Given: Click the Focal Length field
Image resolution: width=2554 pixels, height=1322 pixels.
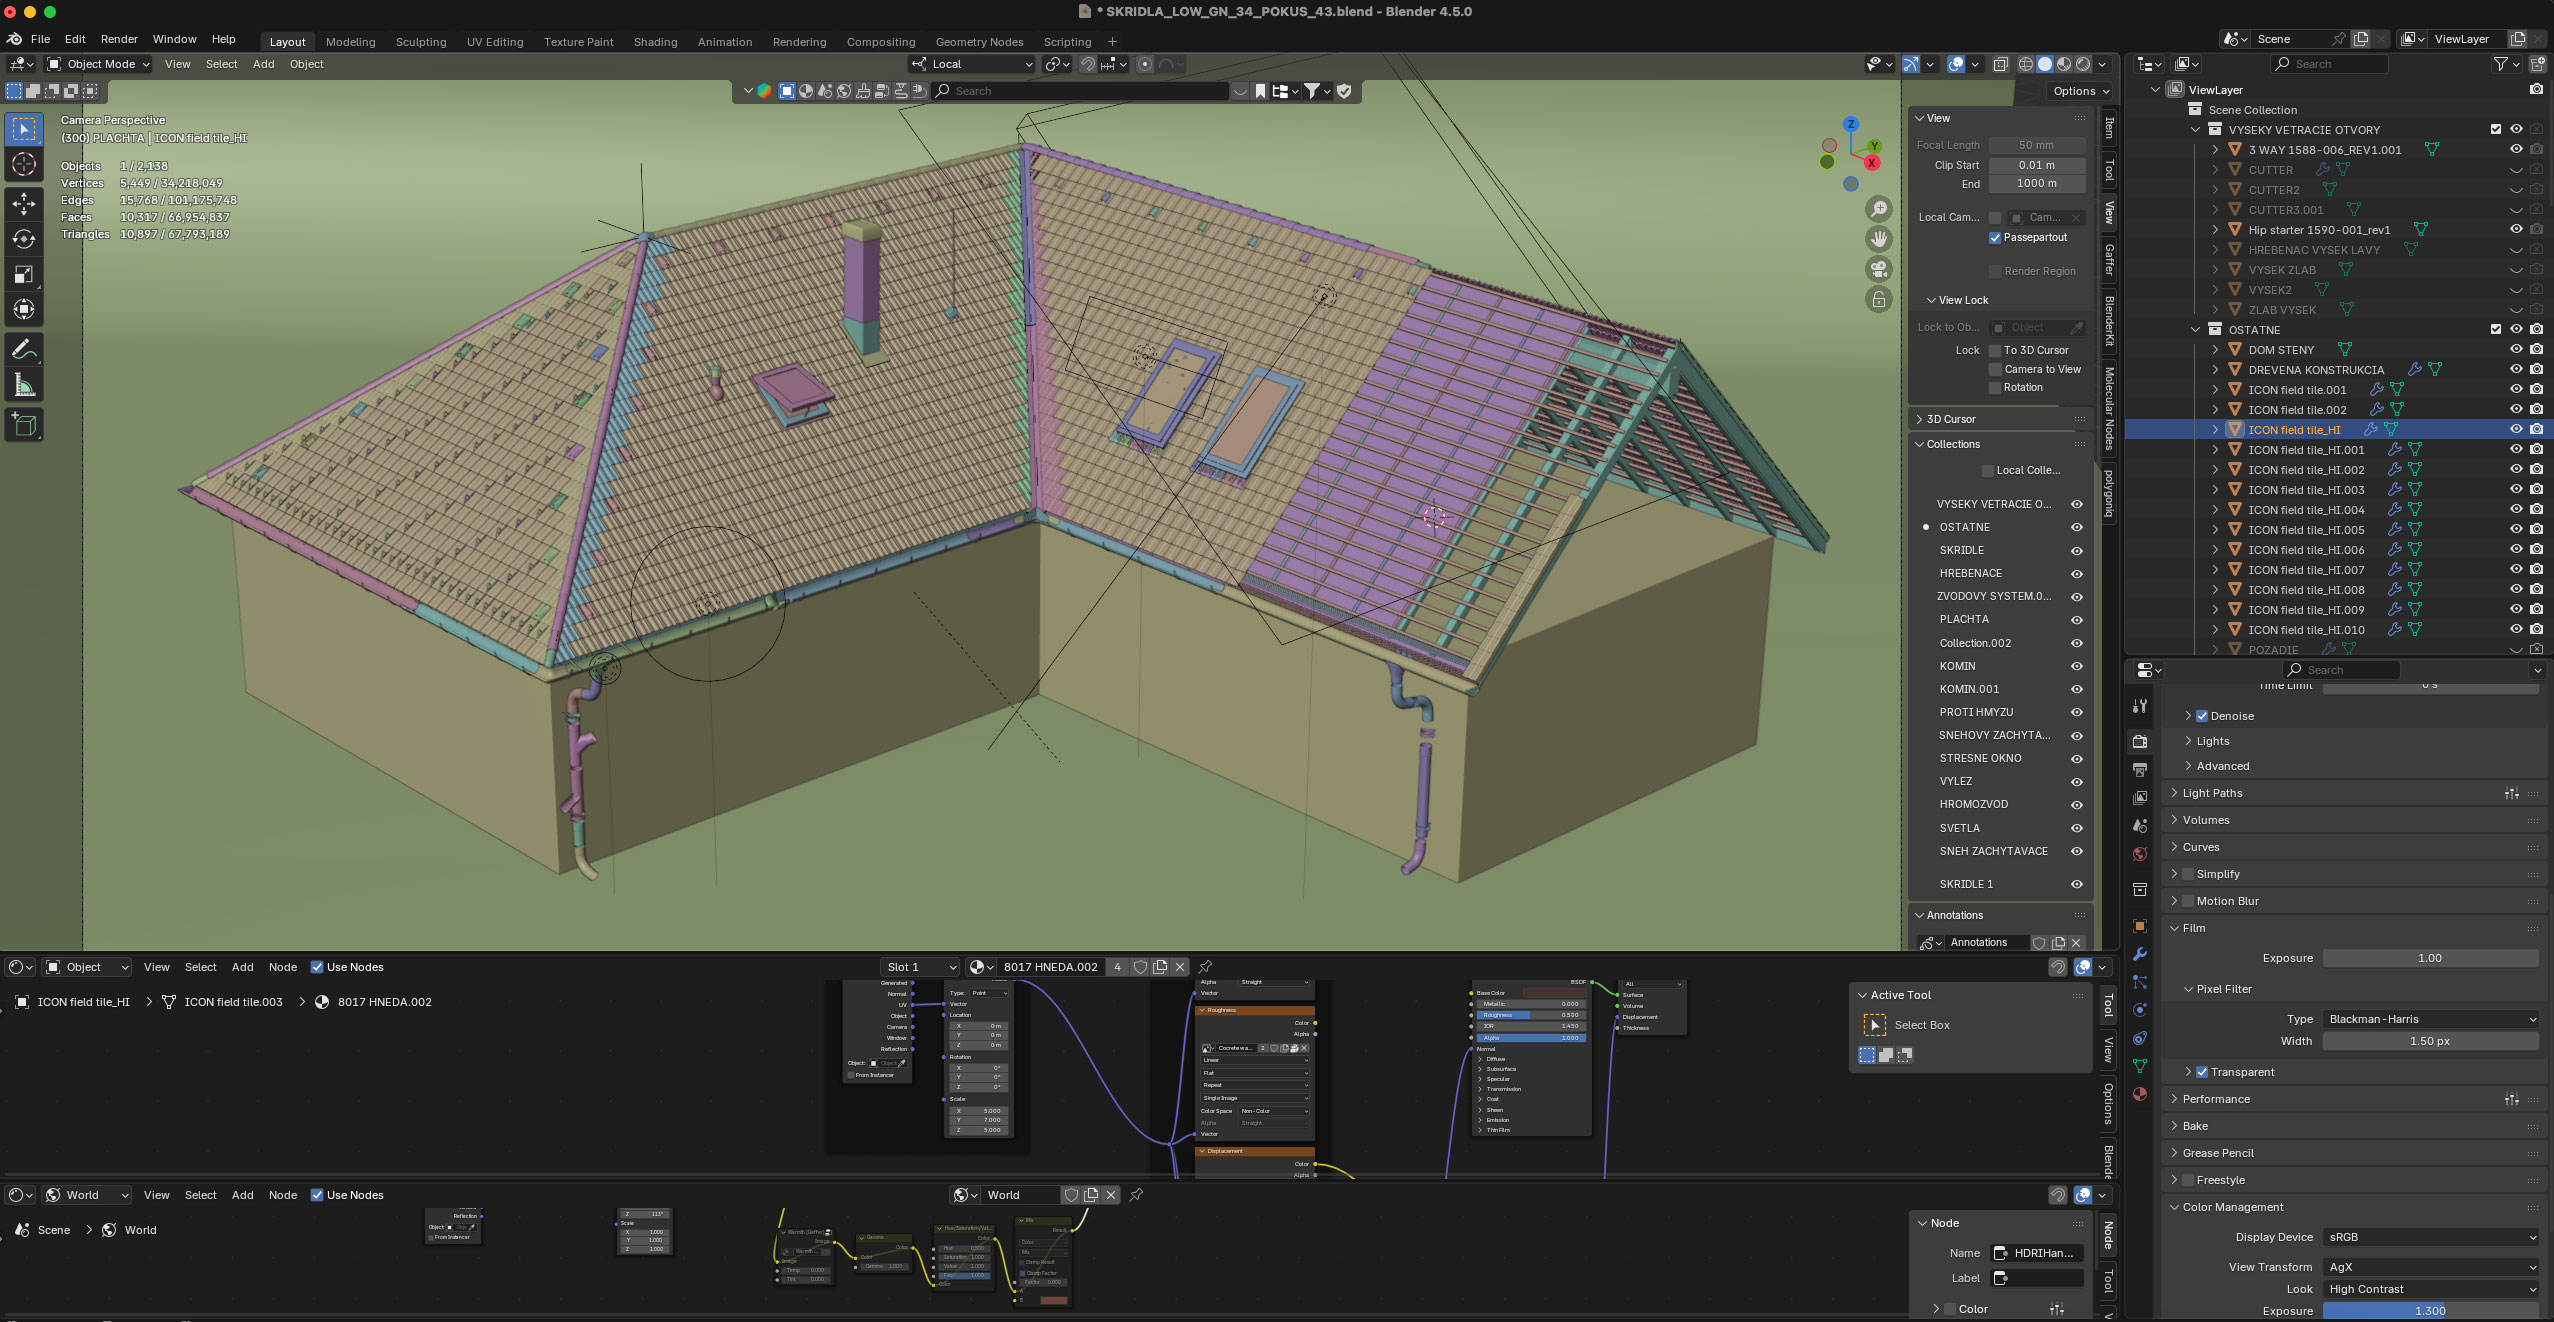Looking at the screenshot, I should click(2036, 145).
